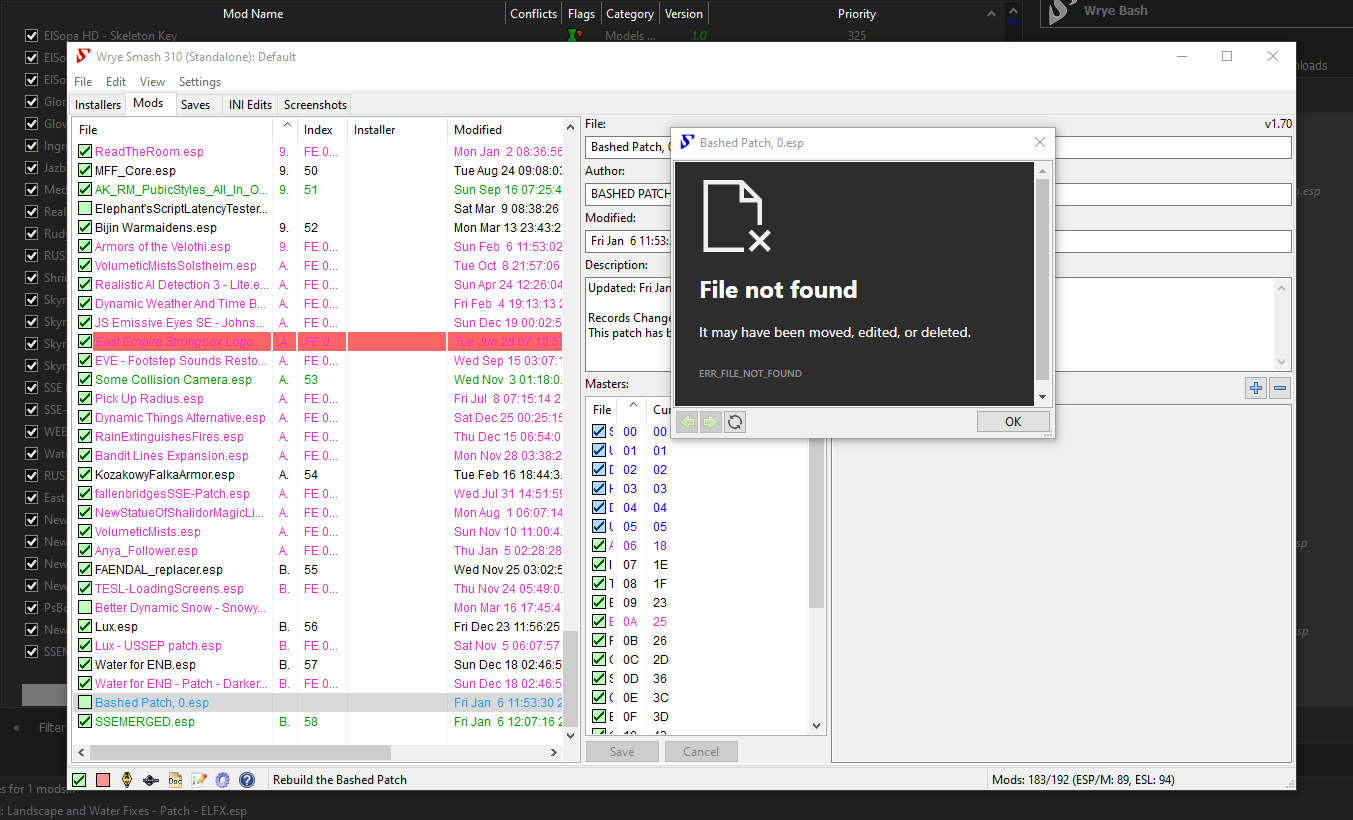
Task: Sort the mod list by the Installer column
Action: pyautogui.click(x=397, y=130)
